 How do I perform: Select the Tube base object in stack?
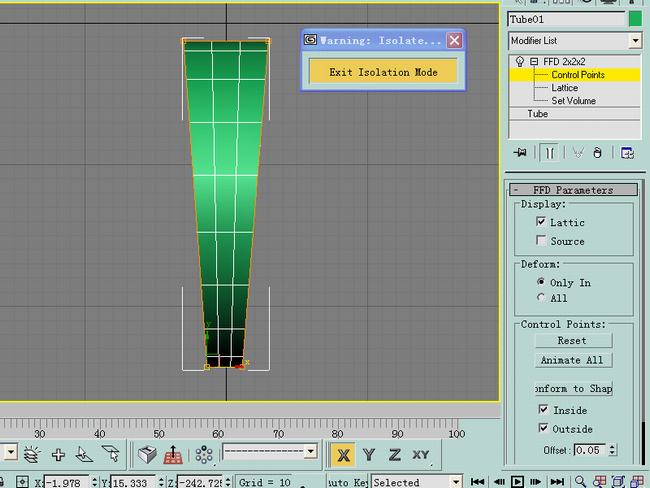point(538,114)
